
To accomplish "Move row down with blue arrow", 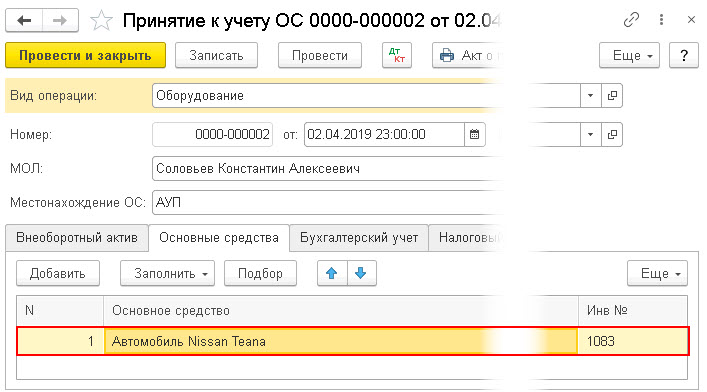I will (361, 273).
